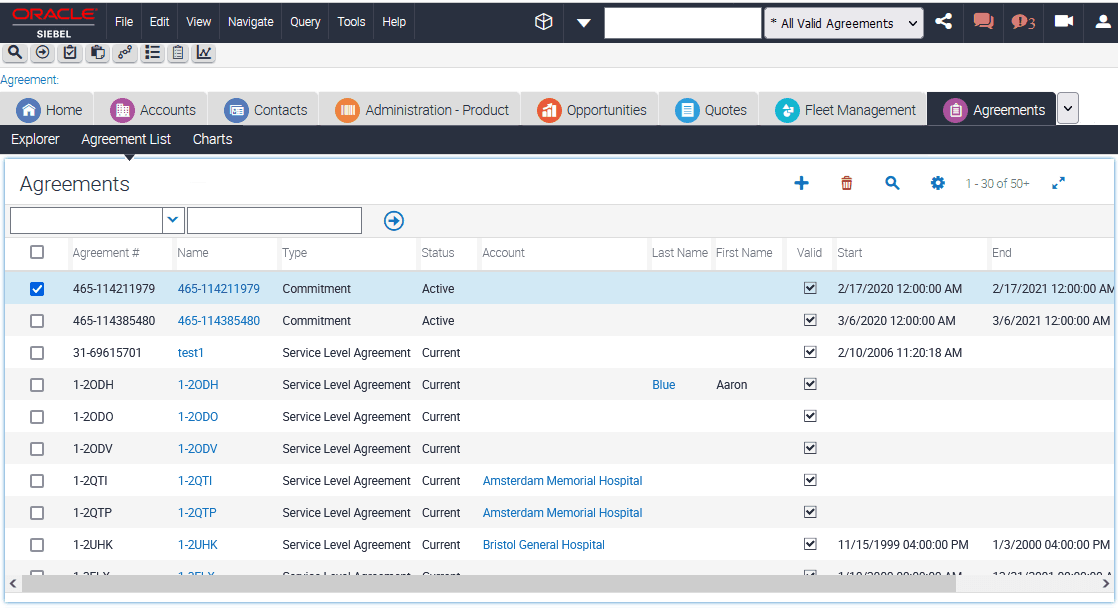Expand the saved query dropdown above the list
This screenshot has height=608, width=1118.
172,220
